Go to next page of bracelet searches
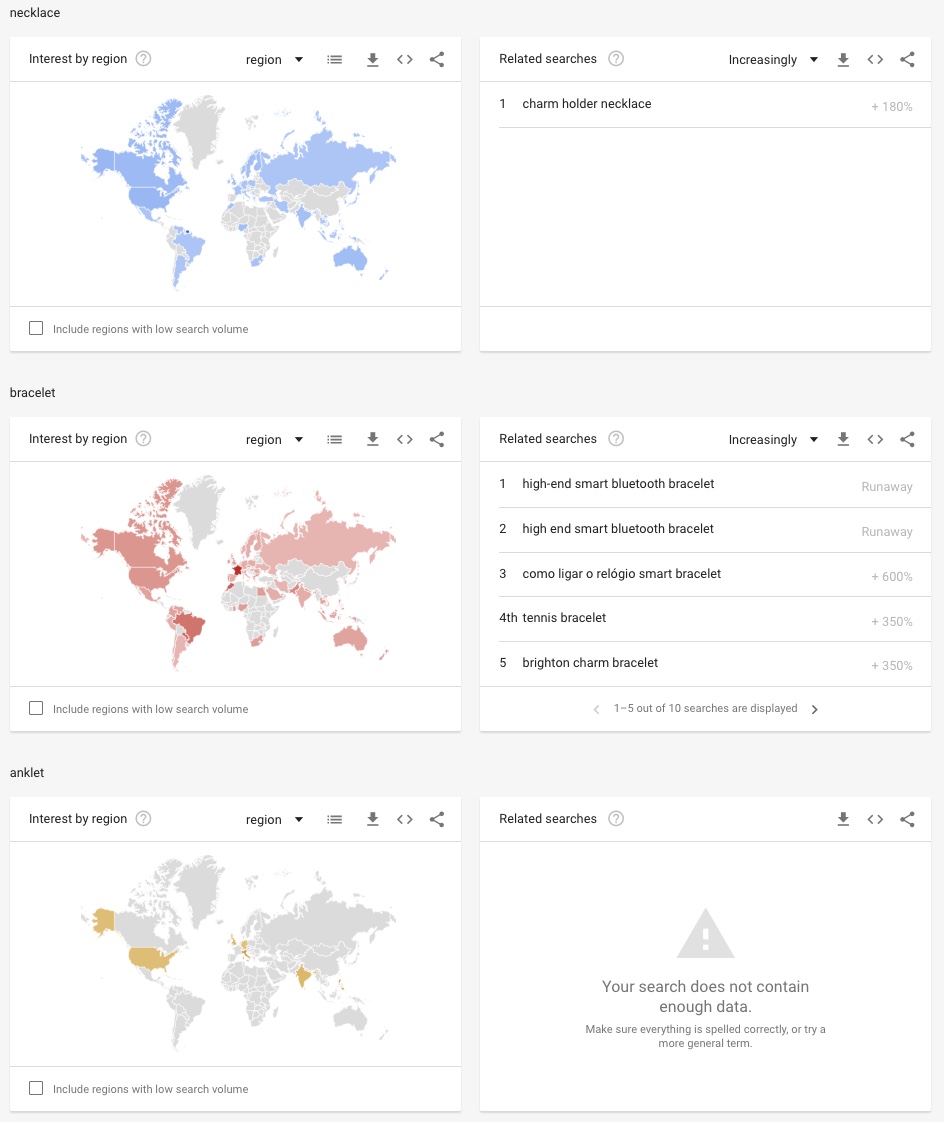 tap(814, 709)
